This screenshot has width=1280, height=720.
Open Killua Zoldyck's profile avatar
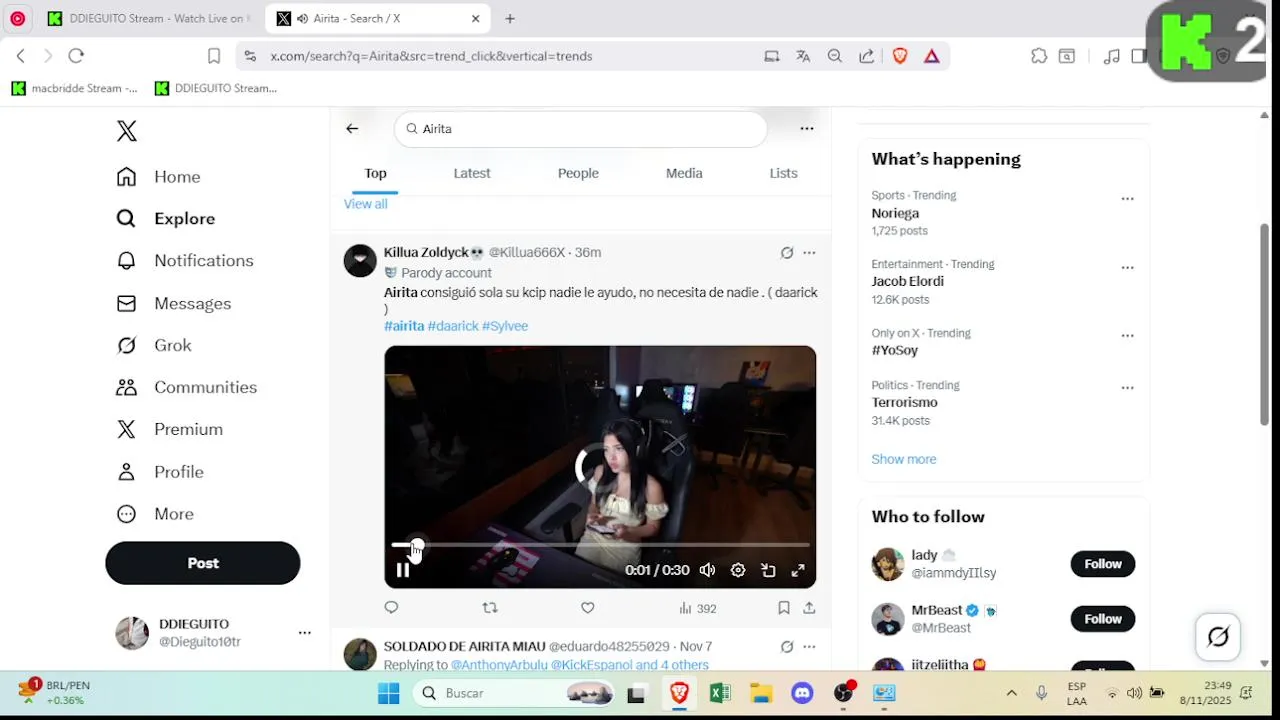tap(360, 260)
